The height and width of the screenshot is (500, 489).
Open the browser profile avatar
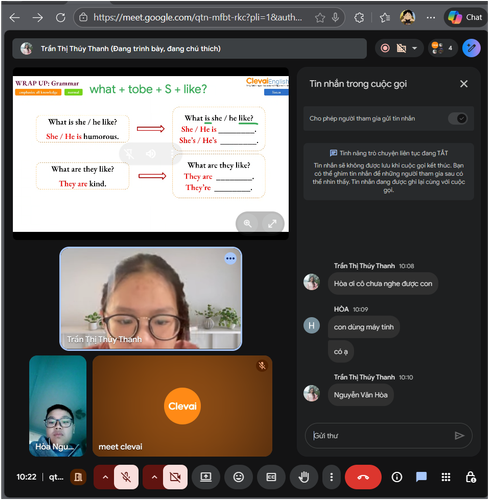[x=407, y=17]
